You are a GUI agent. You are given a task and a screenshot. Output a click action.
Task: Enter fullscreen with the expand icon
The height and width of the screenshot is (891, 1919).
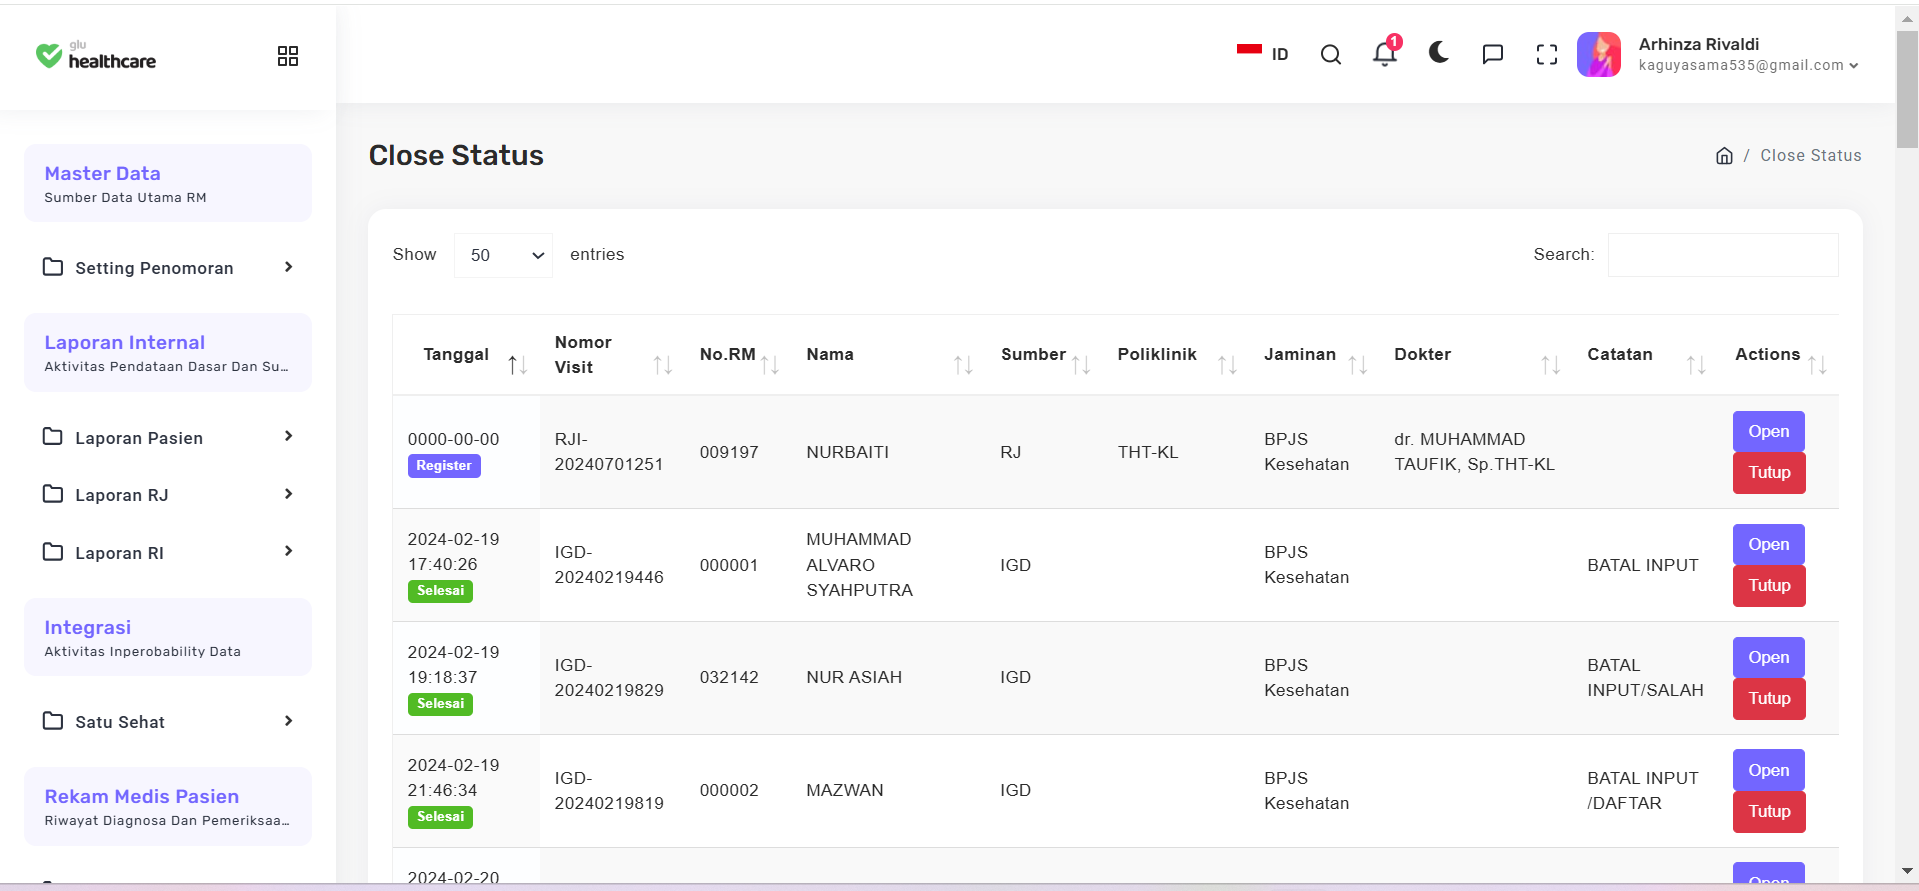point(1547,55)
